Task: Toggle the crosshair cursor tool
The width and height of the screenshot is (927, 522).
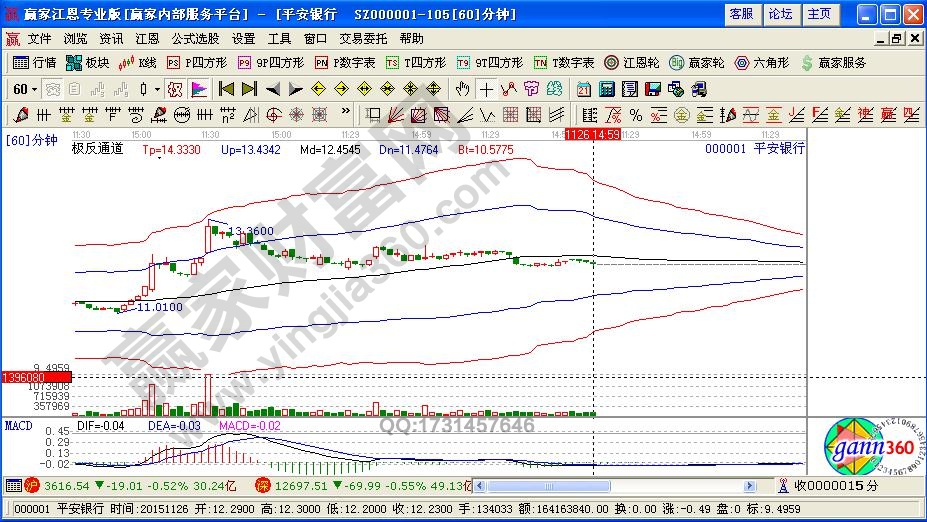Action: click(x=486, y=89)
